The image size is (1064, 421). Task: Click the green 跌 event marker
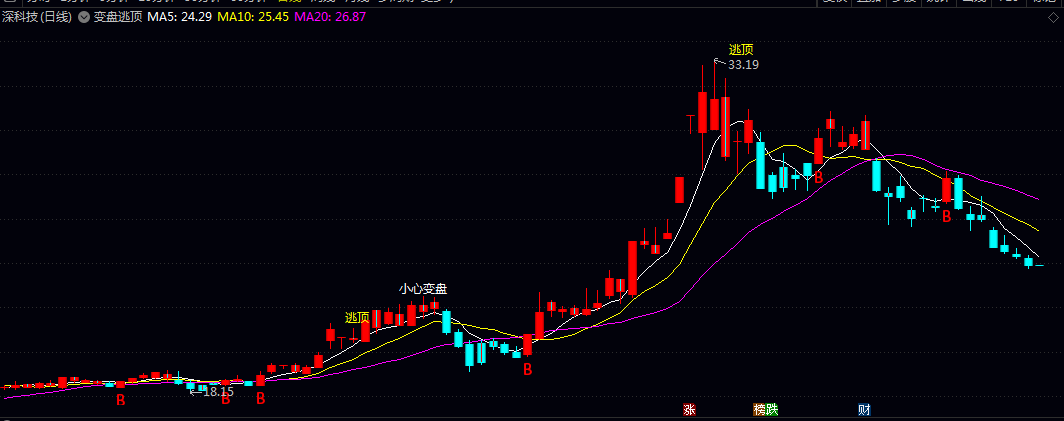[772, 409]
